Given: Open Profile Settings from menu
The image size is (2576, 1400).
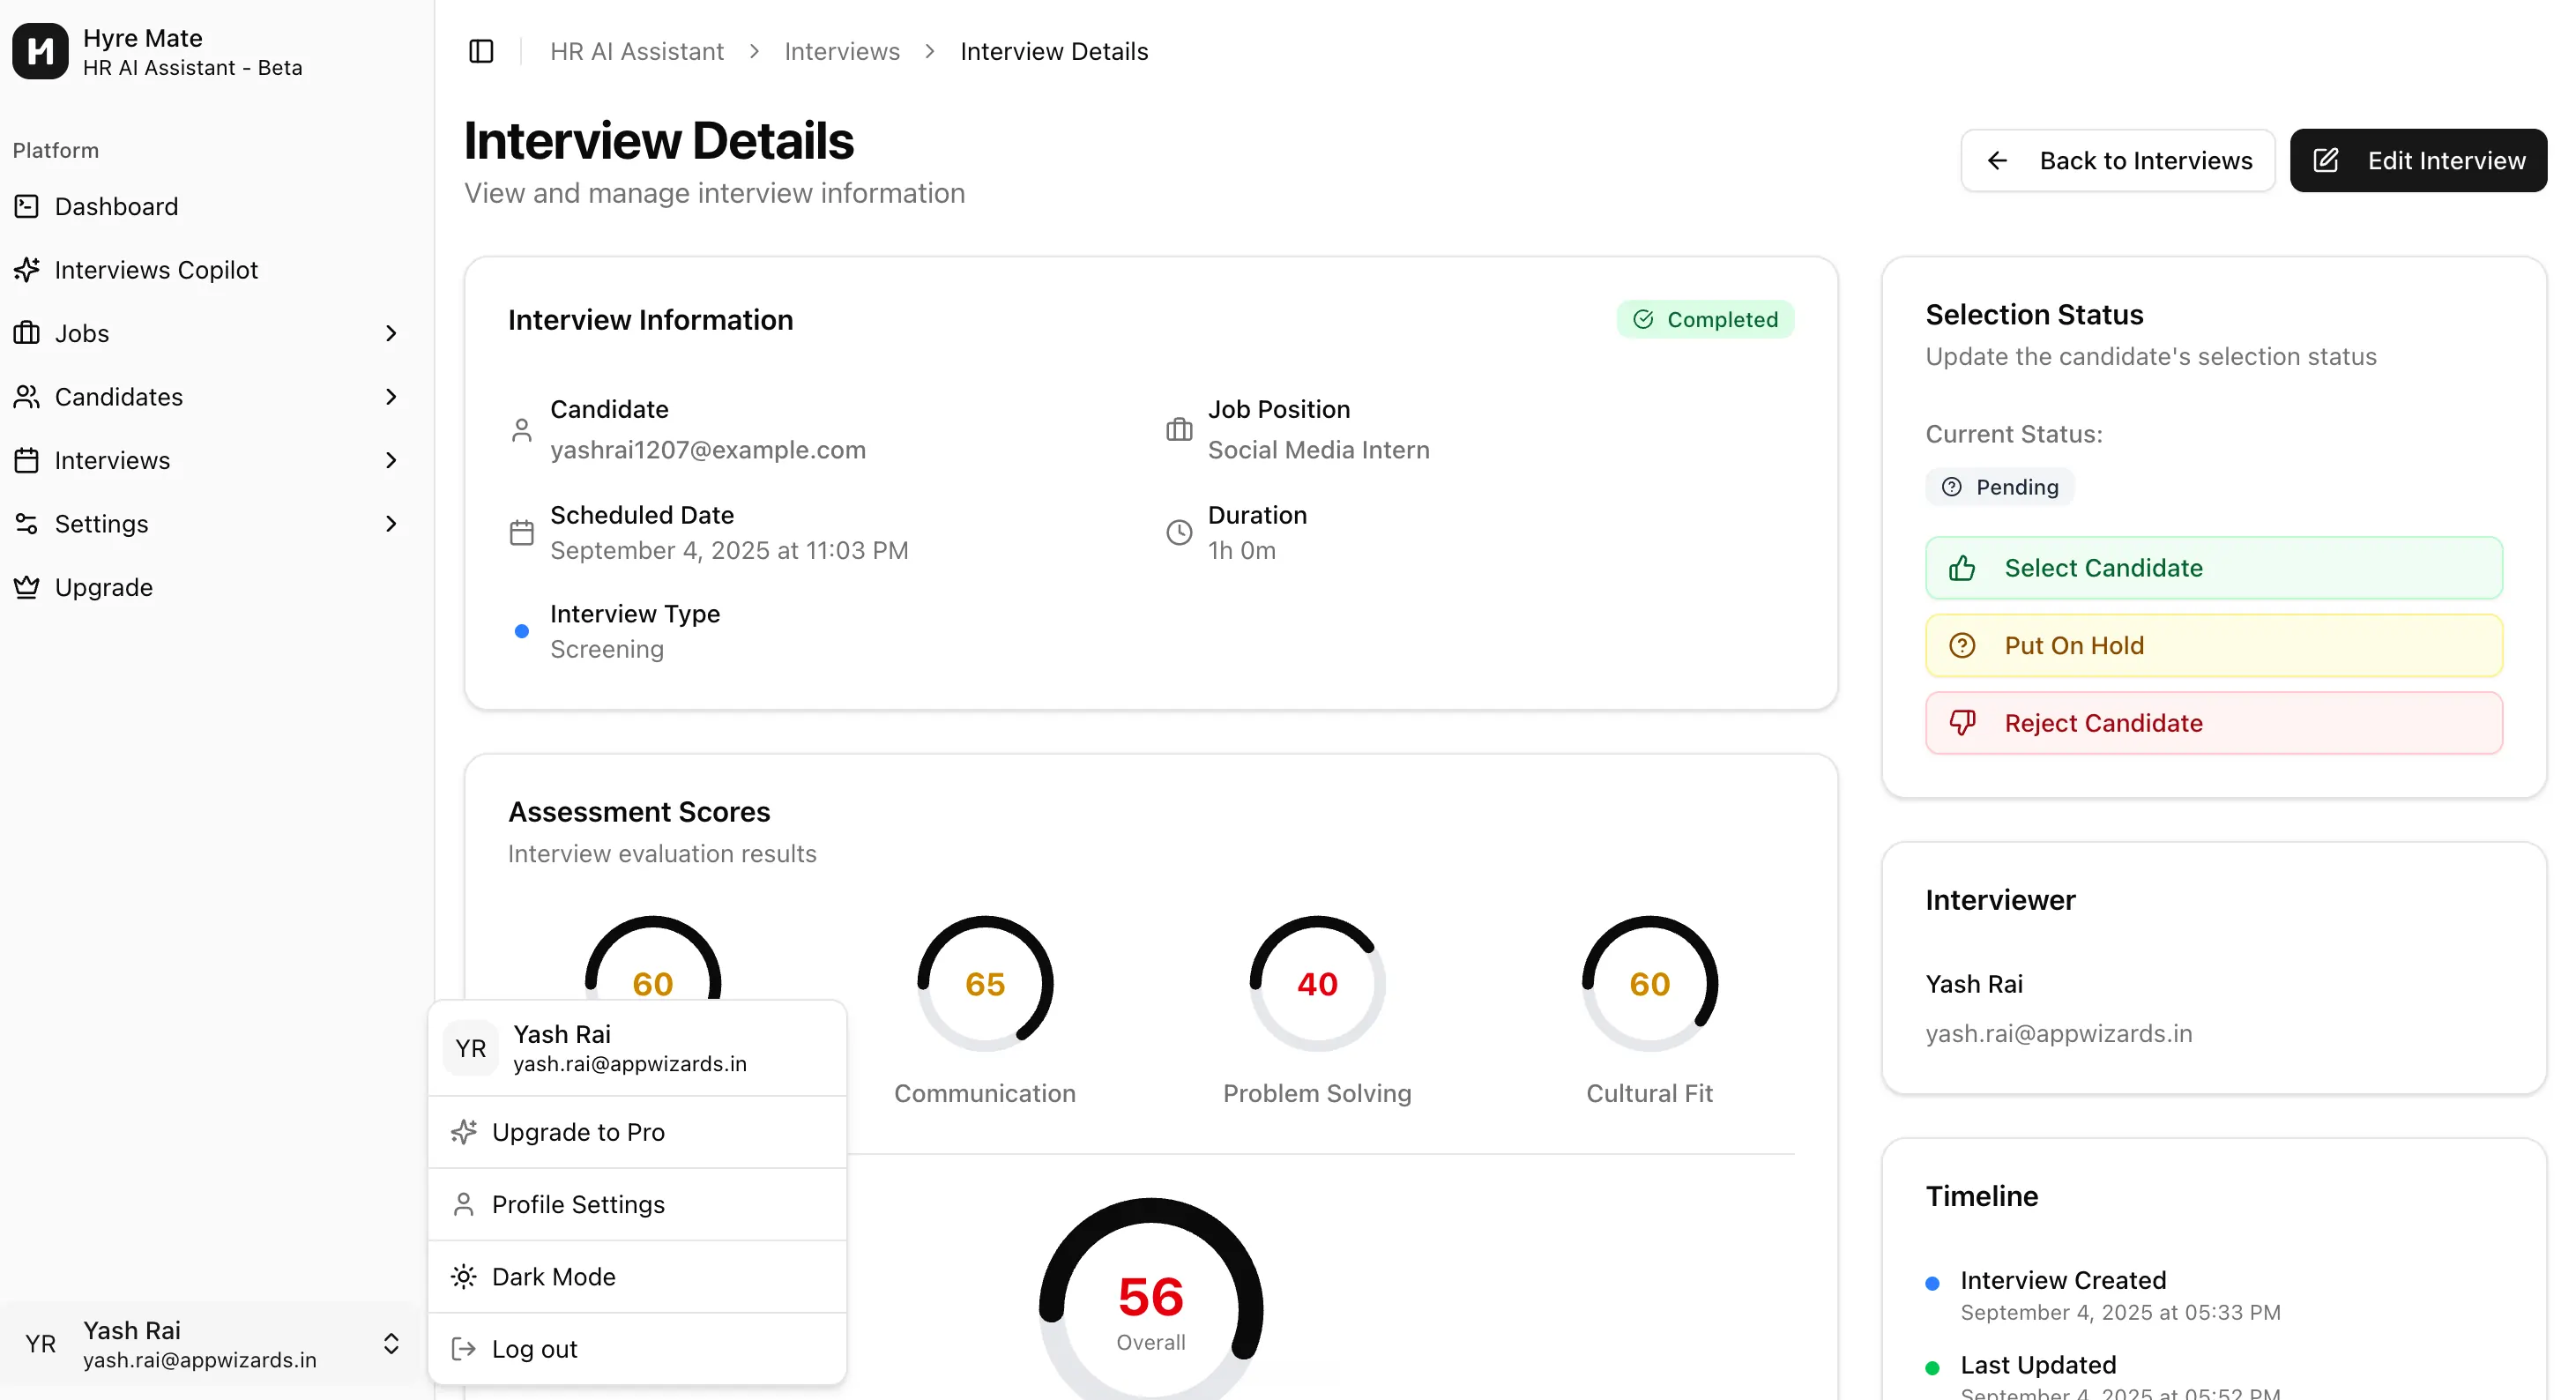Looking at the screenshot, I should point(637,1204).
